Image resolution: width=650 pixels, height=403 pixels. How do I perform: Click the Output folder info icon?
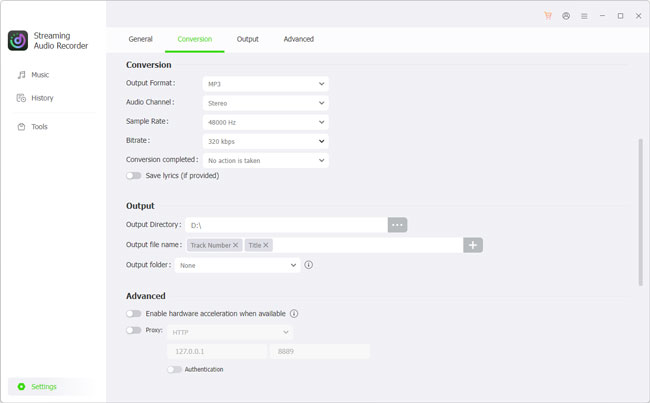click(x=308, y=265)
